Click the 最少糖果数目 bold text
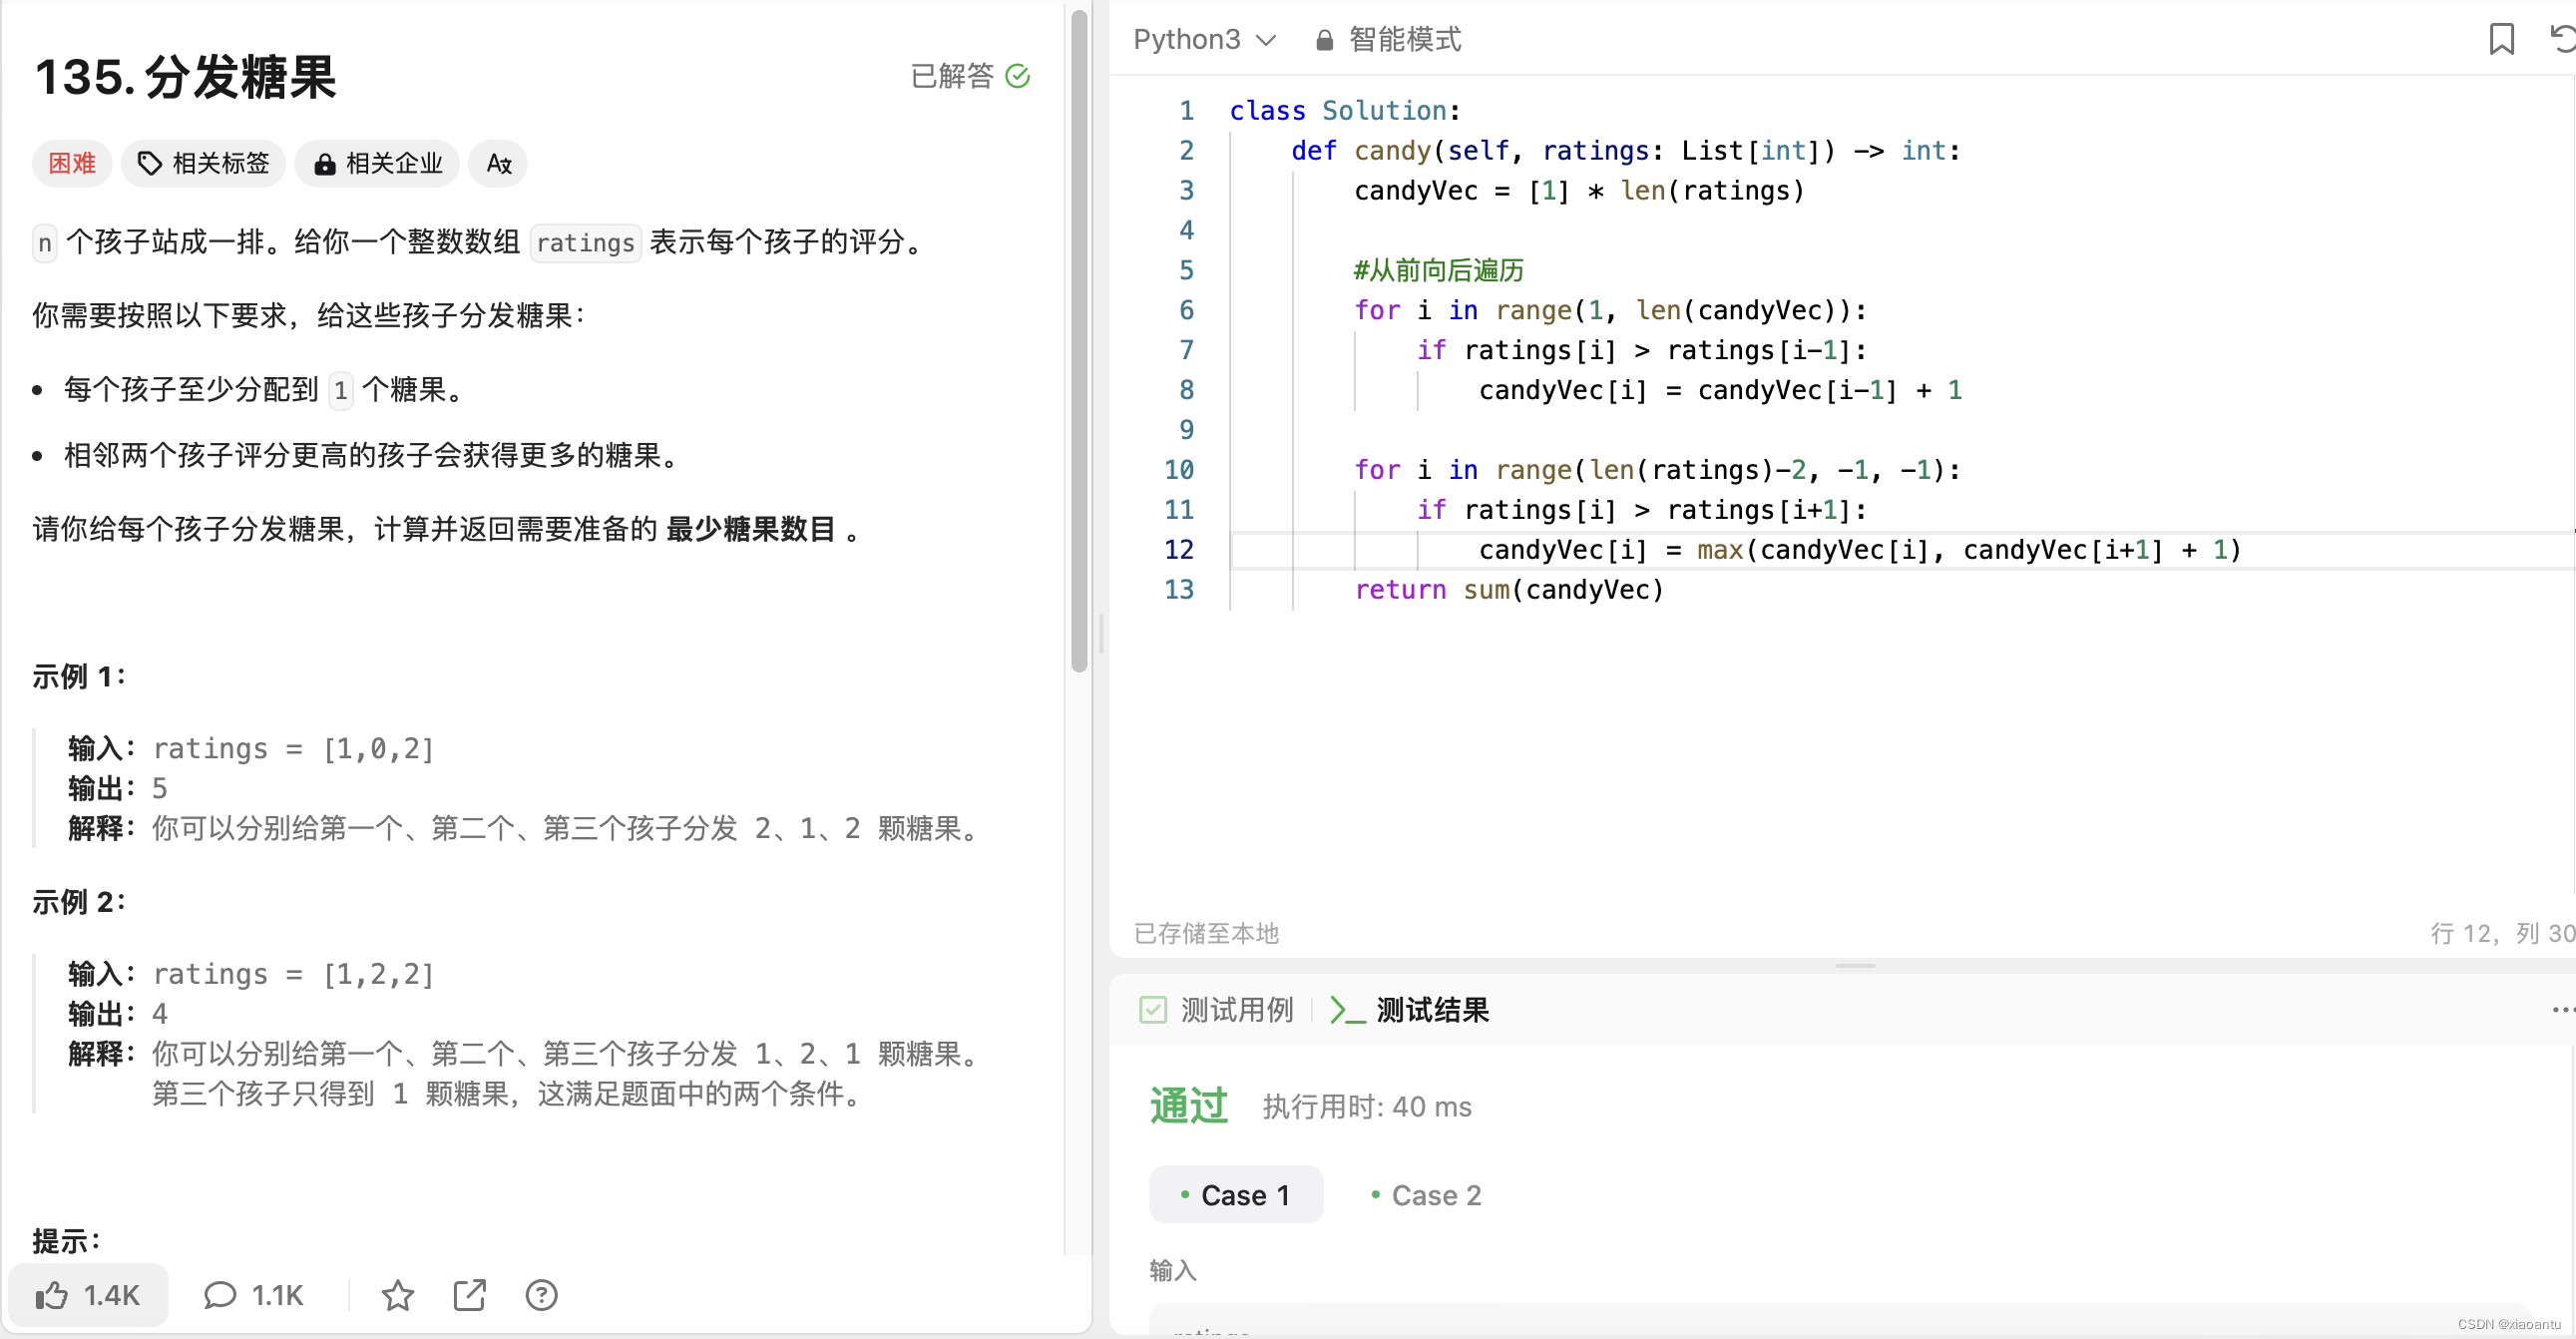The height and width of the screenshot is (1339, 2576). pos(750,528)
